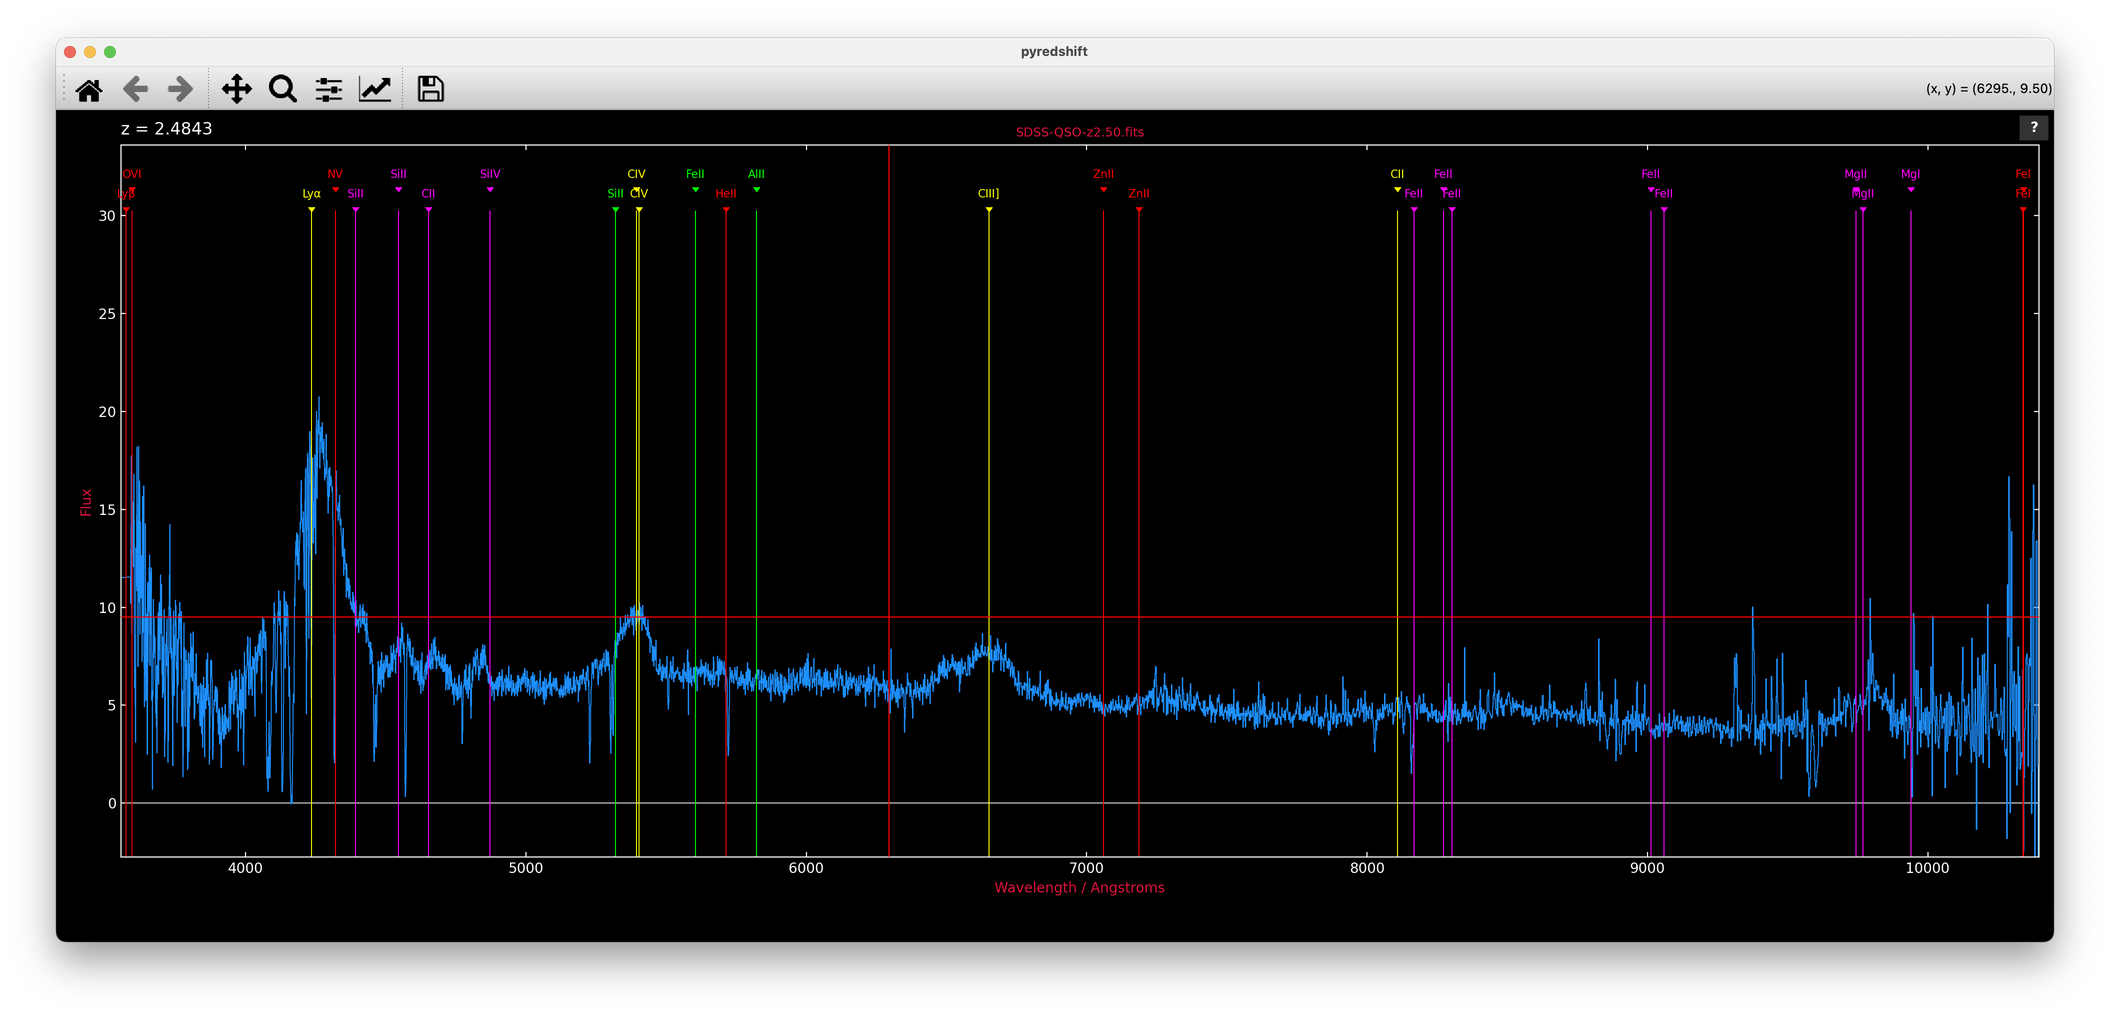Screen dimensions: 2110x1016
Task: Click the flux tick label 20
Action: pyautogui.click(x=107, y=412)
